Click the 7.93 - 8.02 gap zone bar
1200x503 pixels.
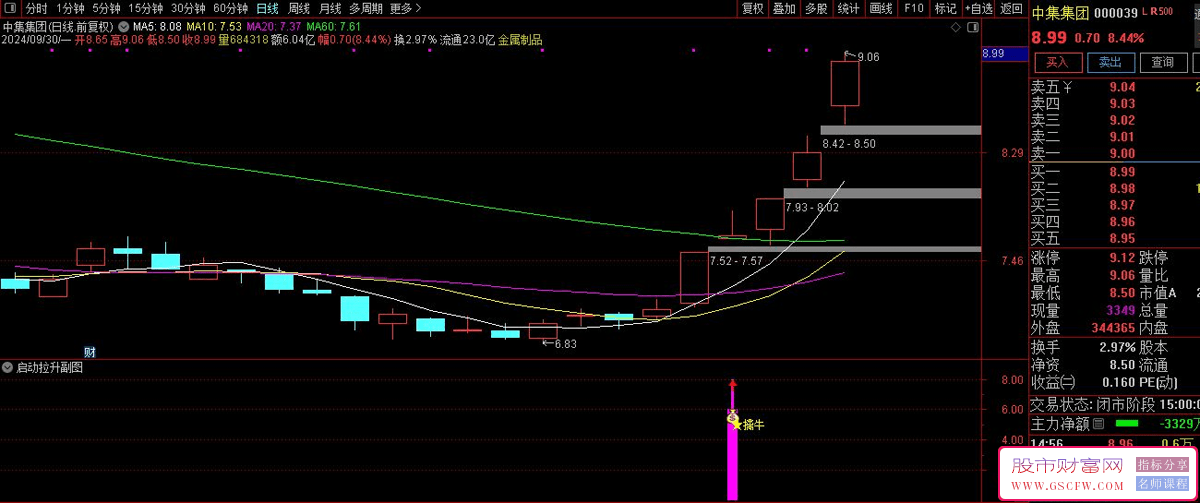coord(882,193)
